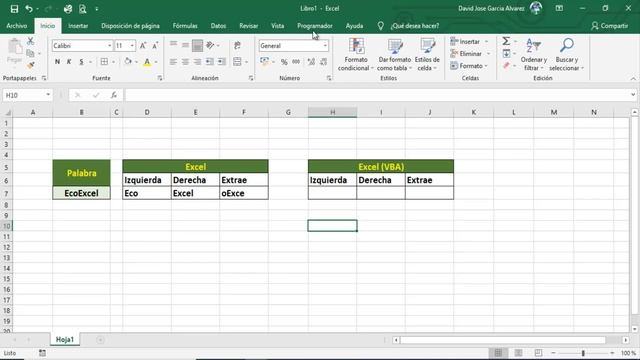This screenshot has width=640, height=360.
Task: Switch to Programador tab
Action: click(315, 26)
